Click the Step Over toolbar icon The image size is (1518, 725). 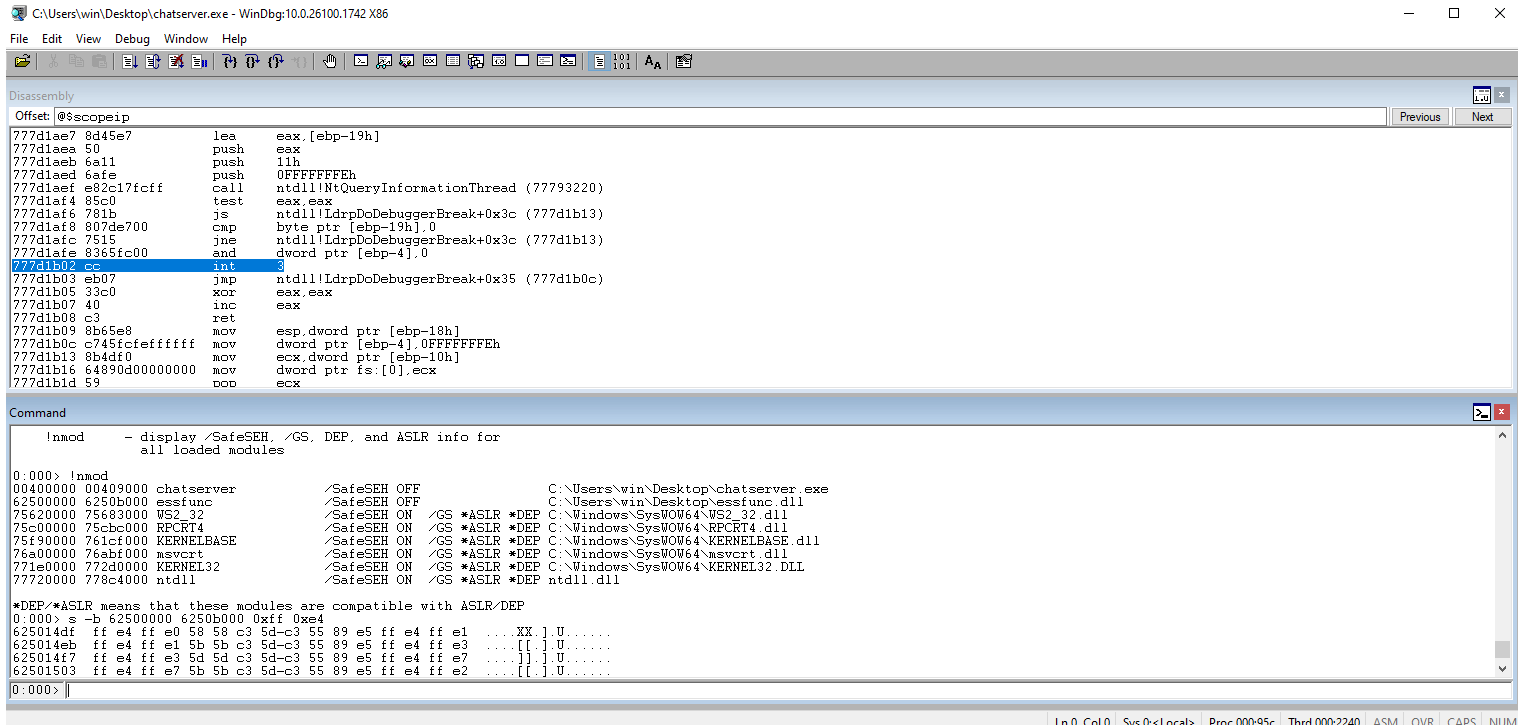[252, 62]
